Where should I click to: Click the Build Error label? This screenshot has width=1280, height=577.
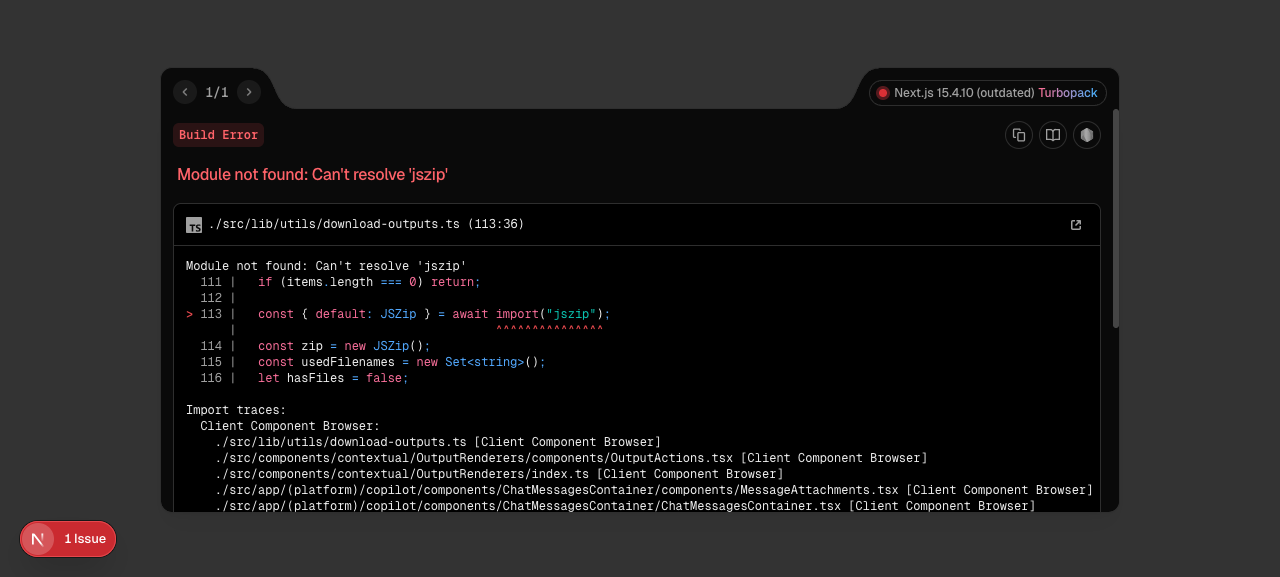coord(218,135)
